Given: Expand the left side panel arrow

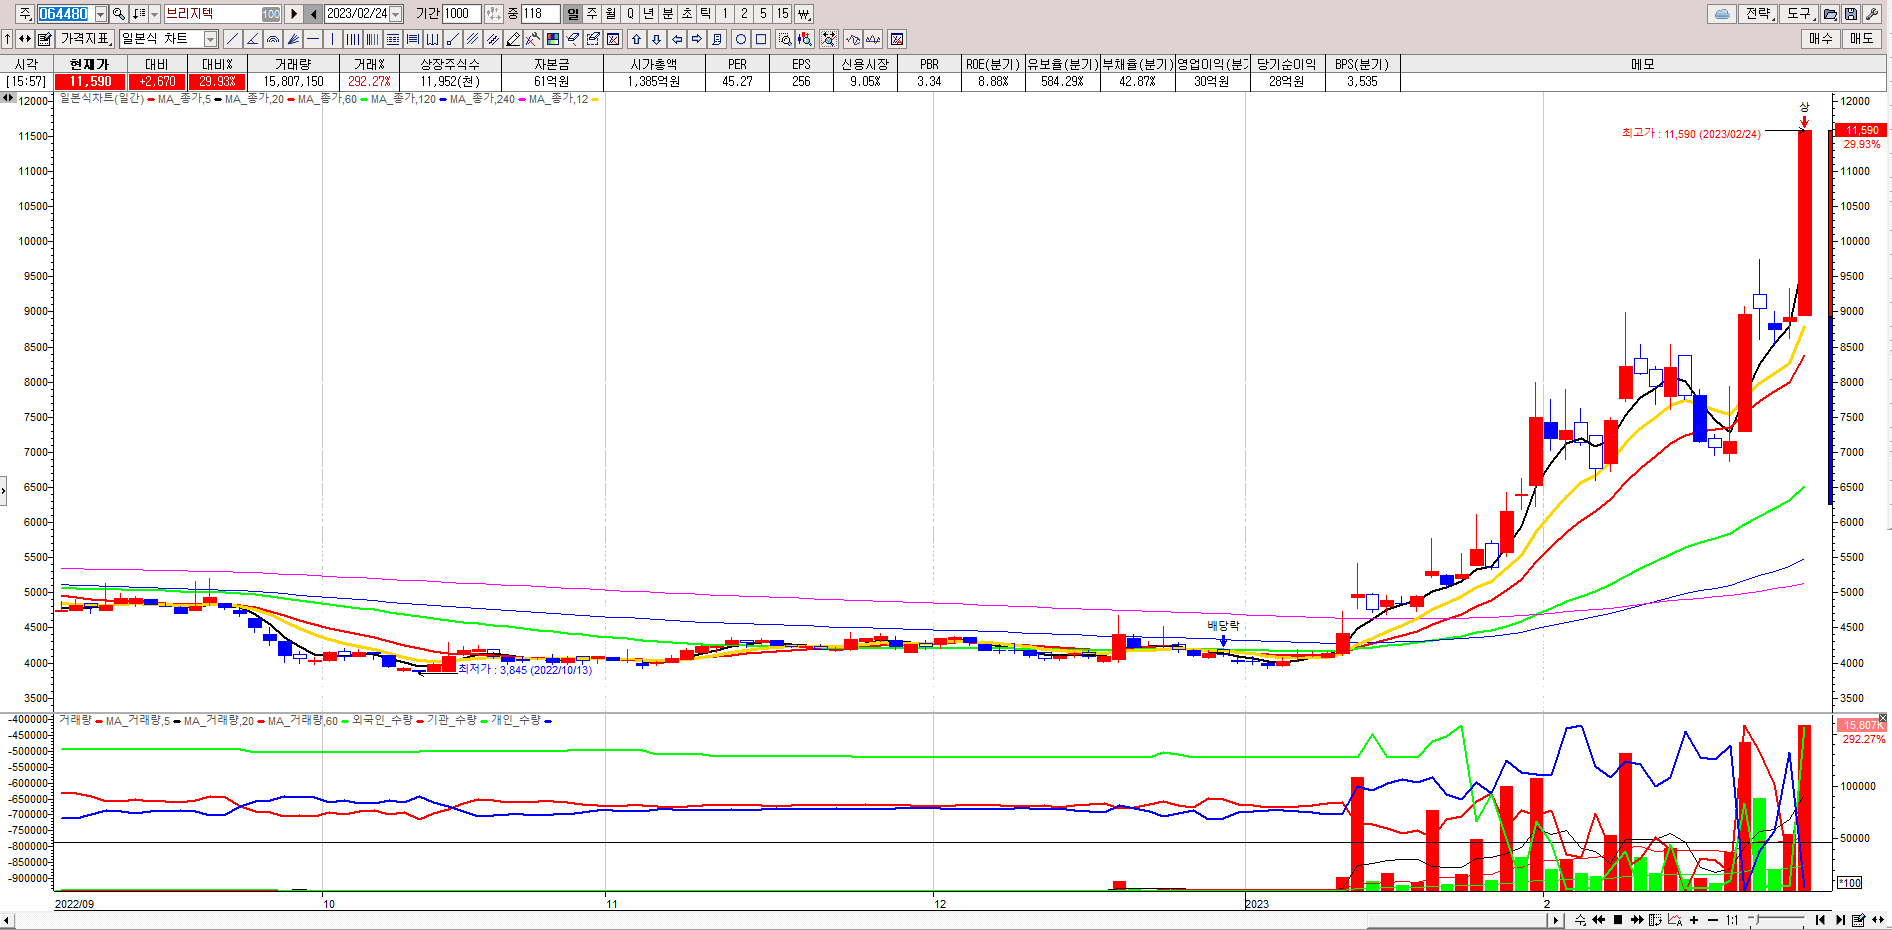Looking at the screenshot, I should (x=3, y=490).
